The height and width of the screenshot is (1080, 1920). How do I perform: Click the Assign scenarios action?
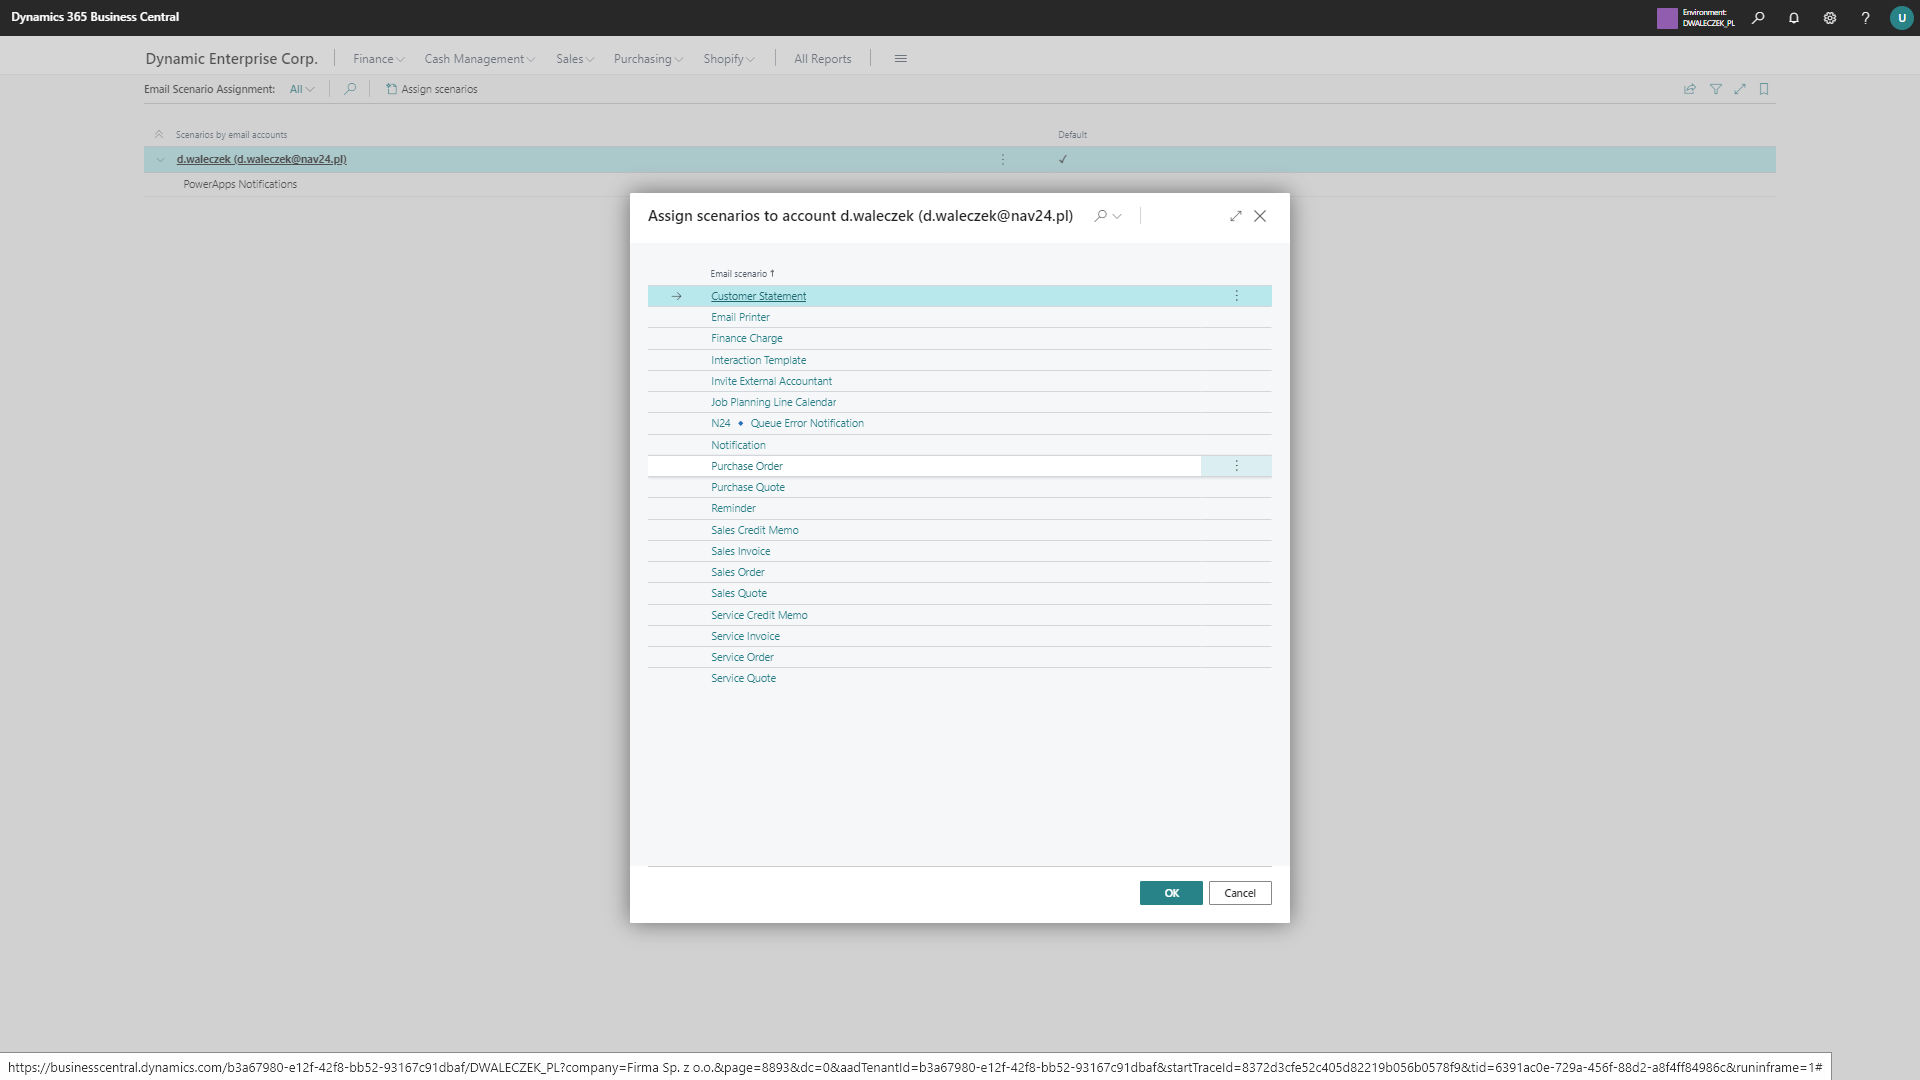(x=432, y=89)
